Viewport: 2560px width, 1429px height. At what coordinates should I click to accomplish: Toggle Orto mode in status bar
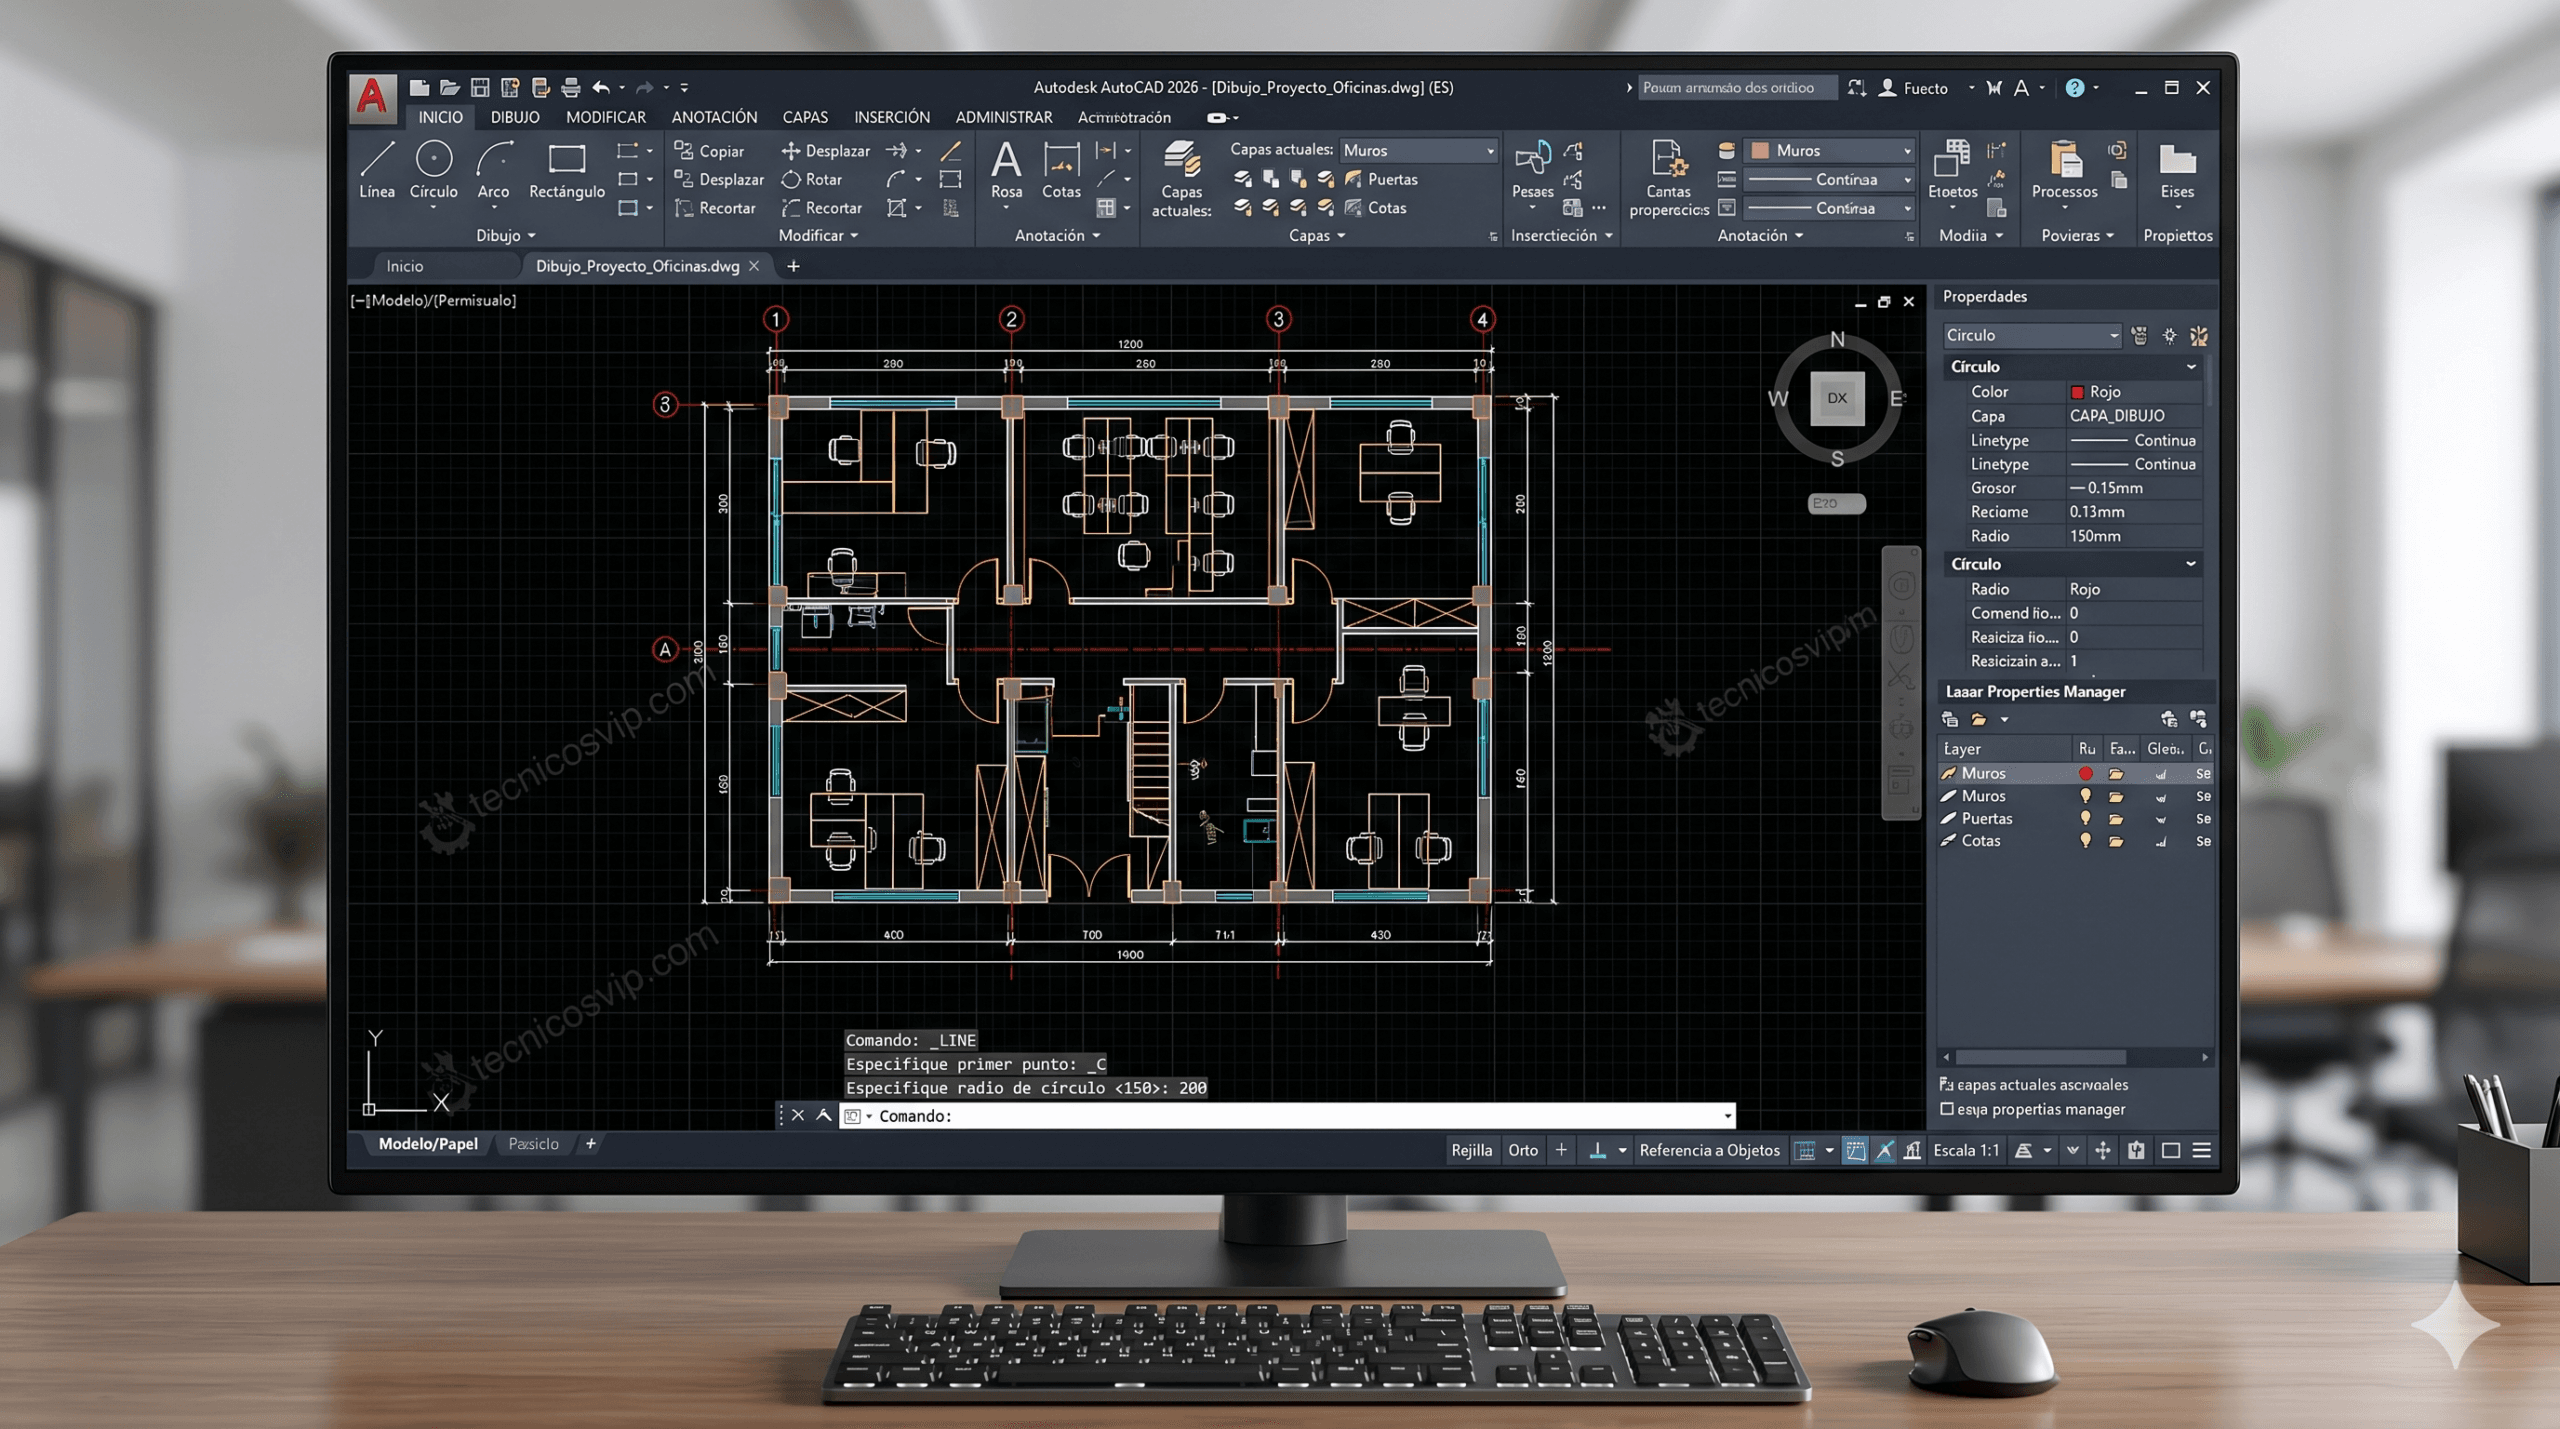[x=1522, y=1151]
